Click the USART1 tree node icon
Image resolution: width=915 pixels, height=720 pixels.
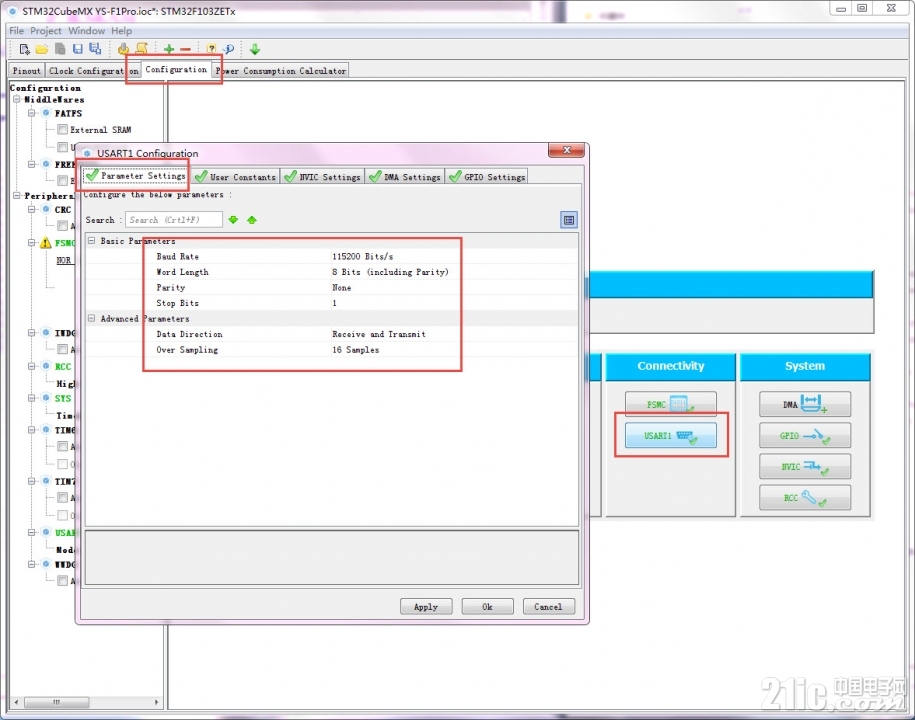[46, 532]
